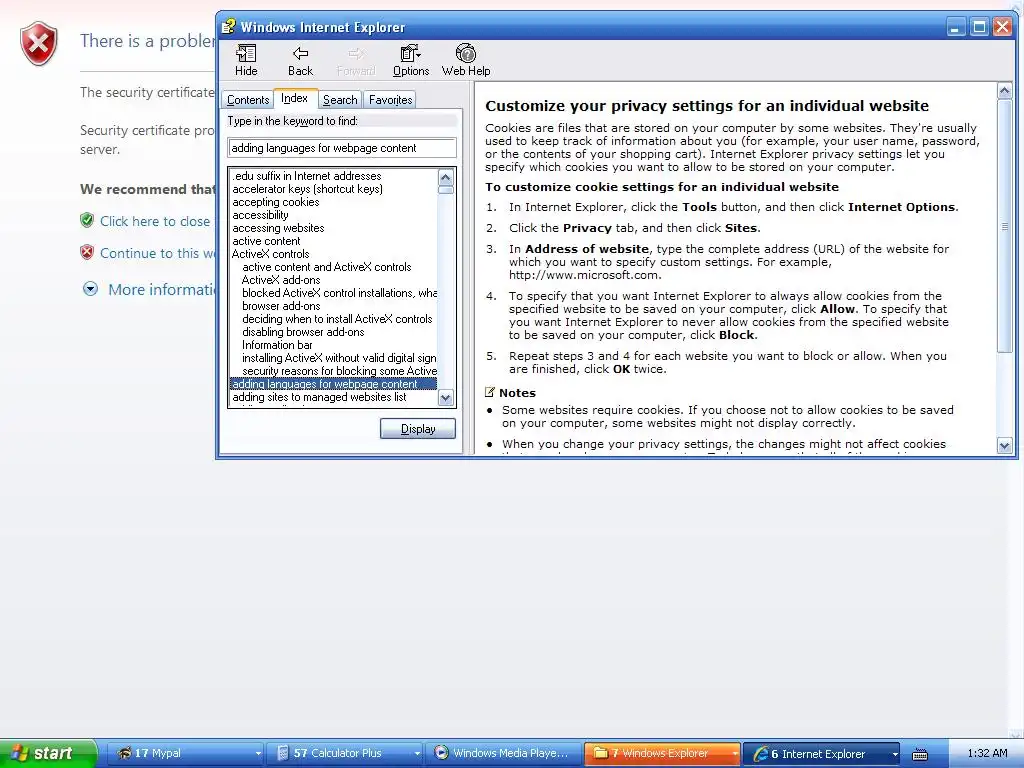Select 'adding sites to managed websites list'
This screenshot has height=768, width=1024.
click(319, 397)
